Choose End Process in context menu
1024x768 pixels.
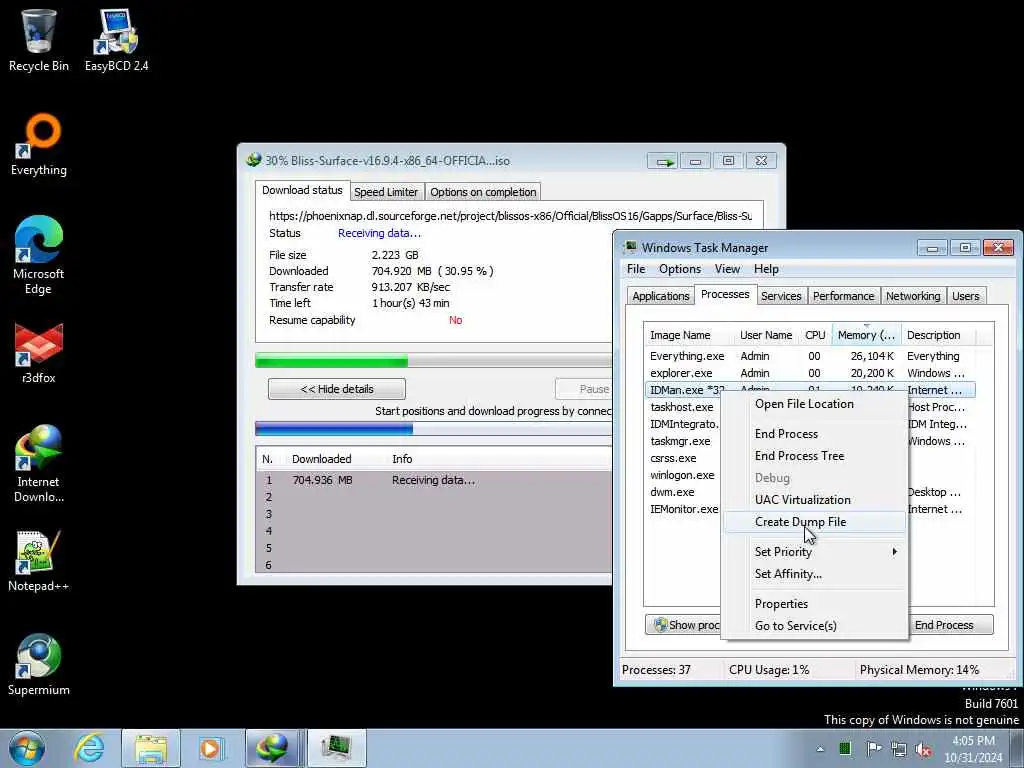coord(814,434)
